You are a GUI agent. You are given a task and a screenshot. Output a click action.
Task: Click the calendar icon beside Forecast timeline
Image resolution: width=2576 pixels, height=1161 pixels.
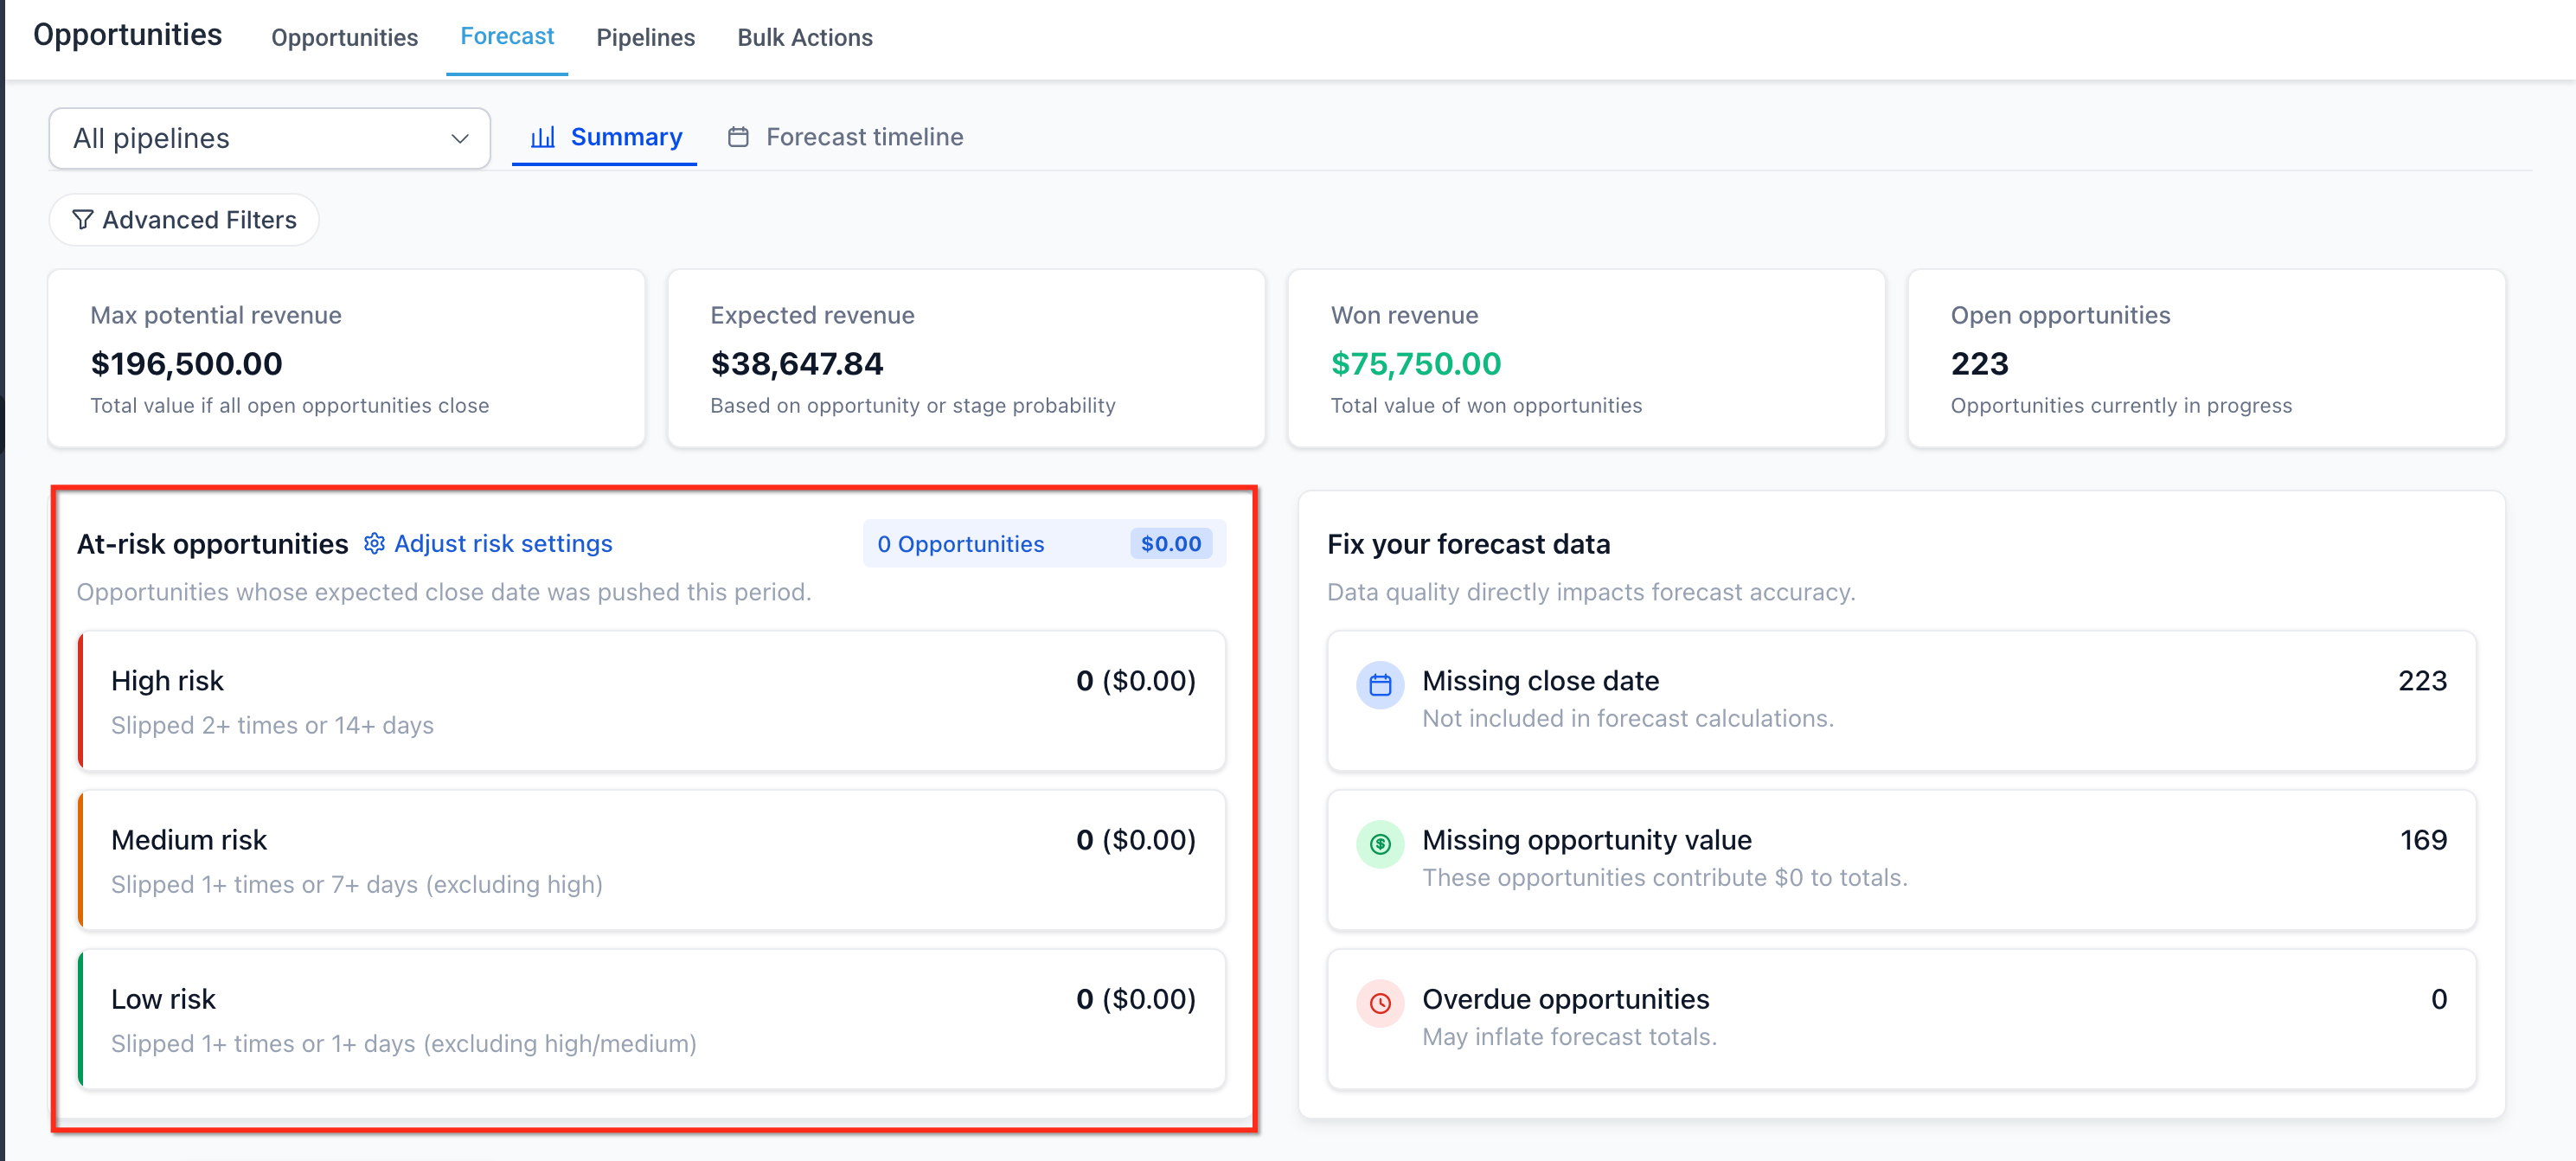point(738,137)
